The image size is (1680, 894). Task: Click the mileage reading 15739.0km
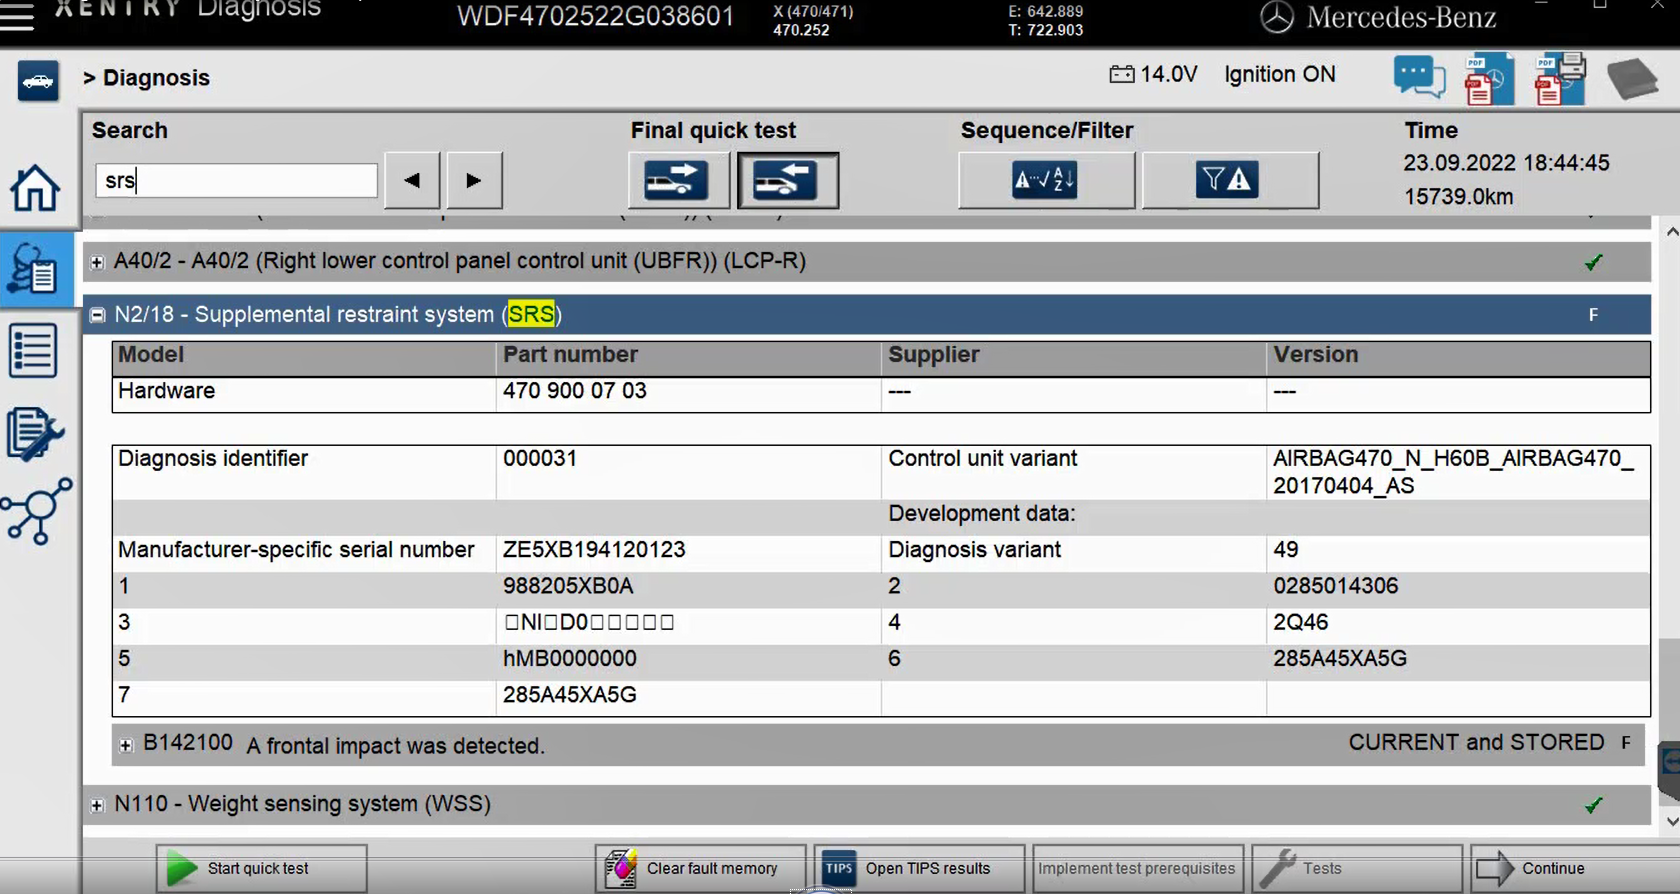click(1458, 197)
